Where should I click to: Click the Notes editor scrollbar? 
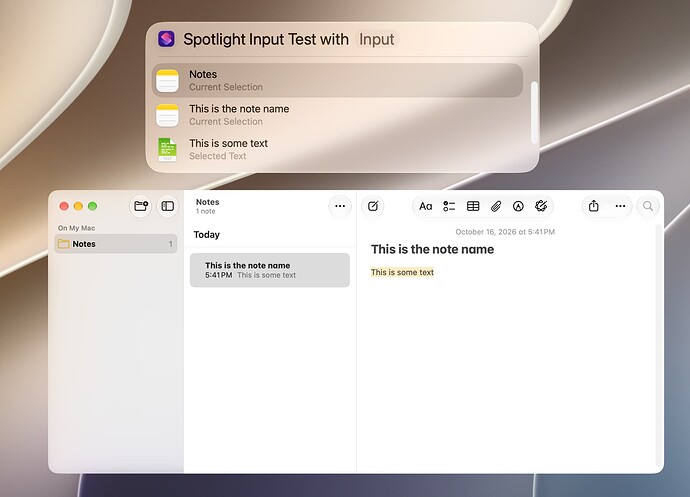[x=659, y=346]
